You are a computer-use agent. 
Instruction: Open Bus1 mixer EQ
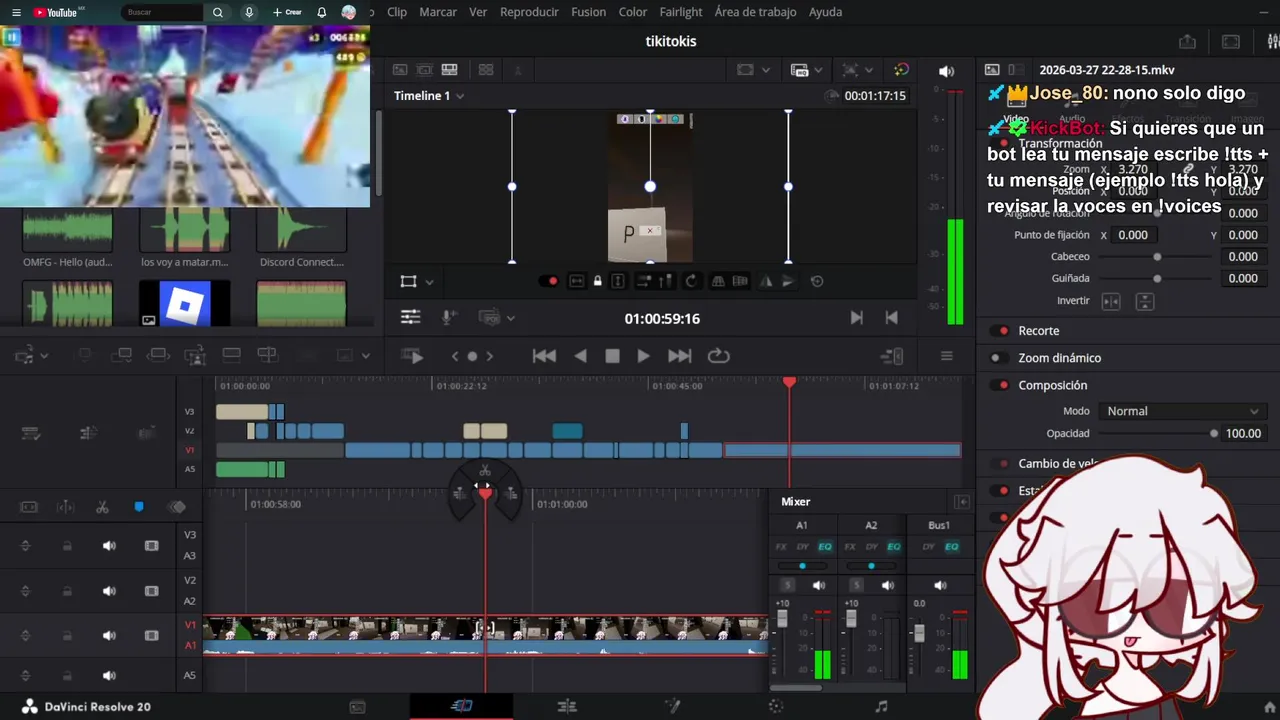[x=952, y=547]
